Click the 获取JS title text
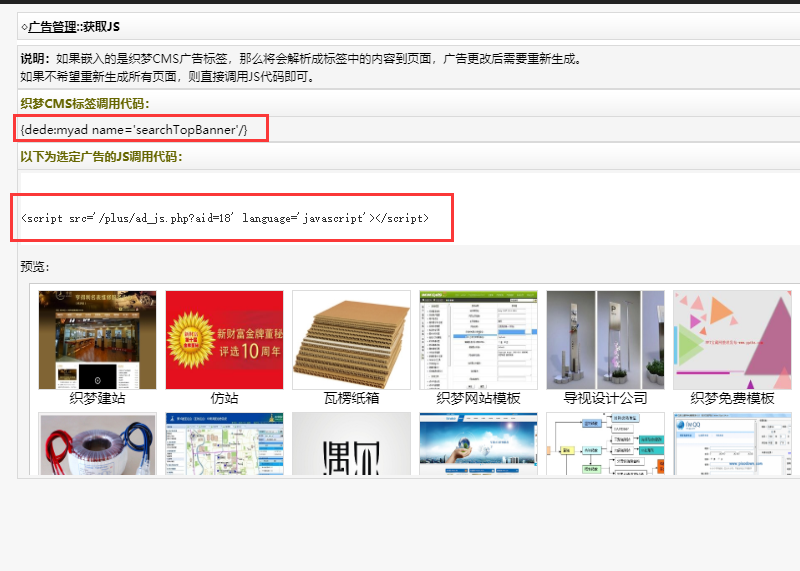 click(x=102, y=27)
